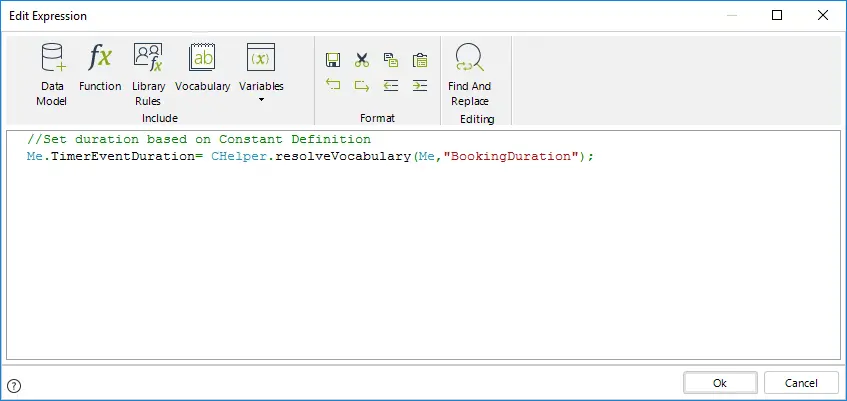Screen dimensions: 847x401
Task: Select the Me.TimerEventDuration text
Action: [x=111, y=157]
